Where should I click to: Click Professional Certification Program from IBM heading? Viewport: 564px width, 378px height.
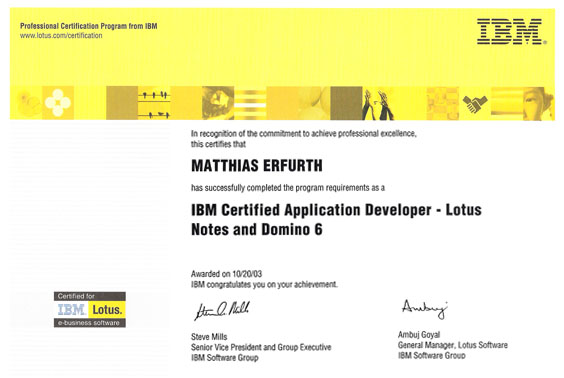(x=88, y=26)
